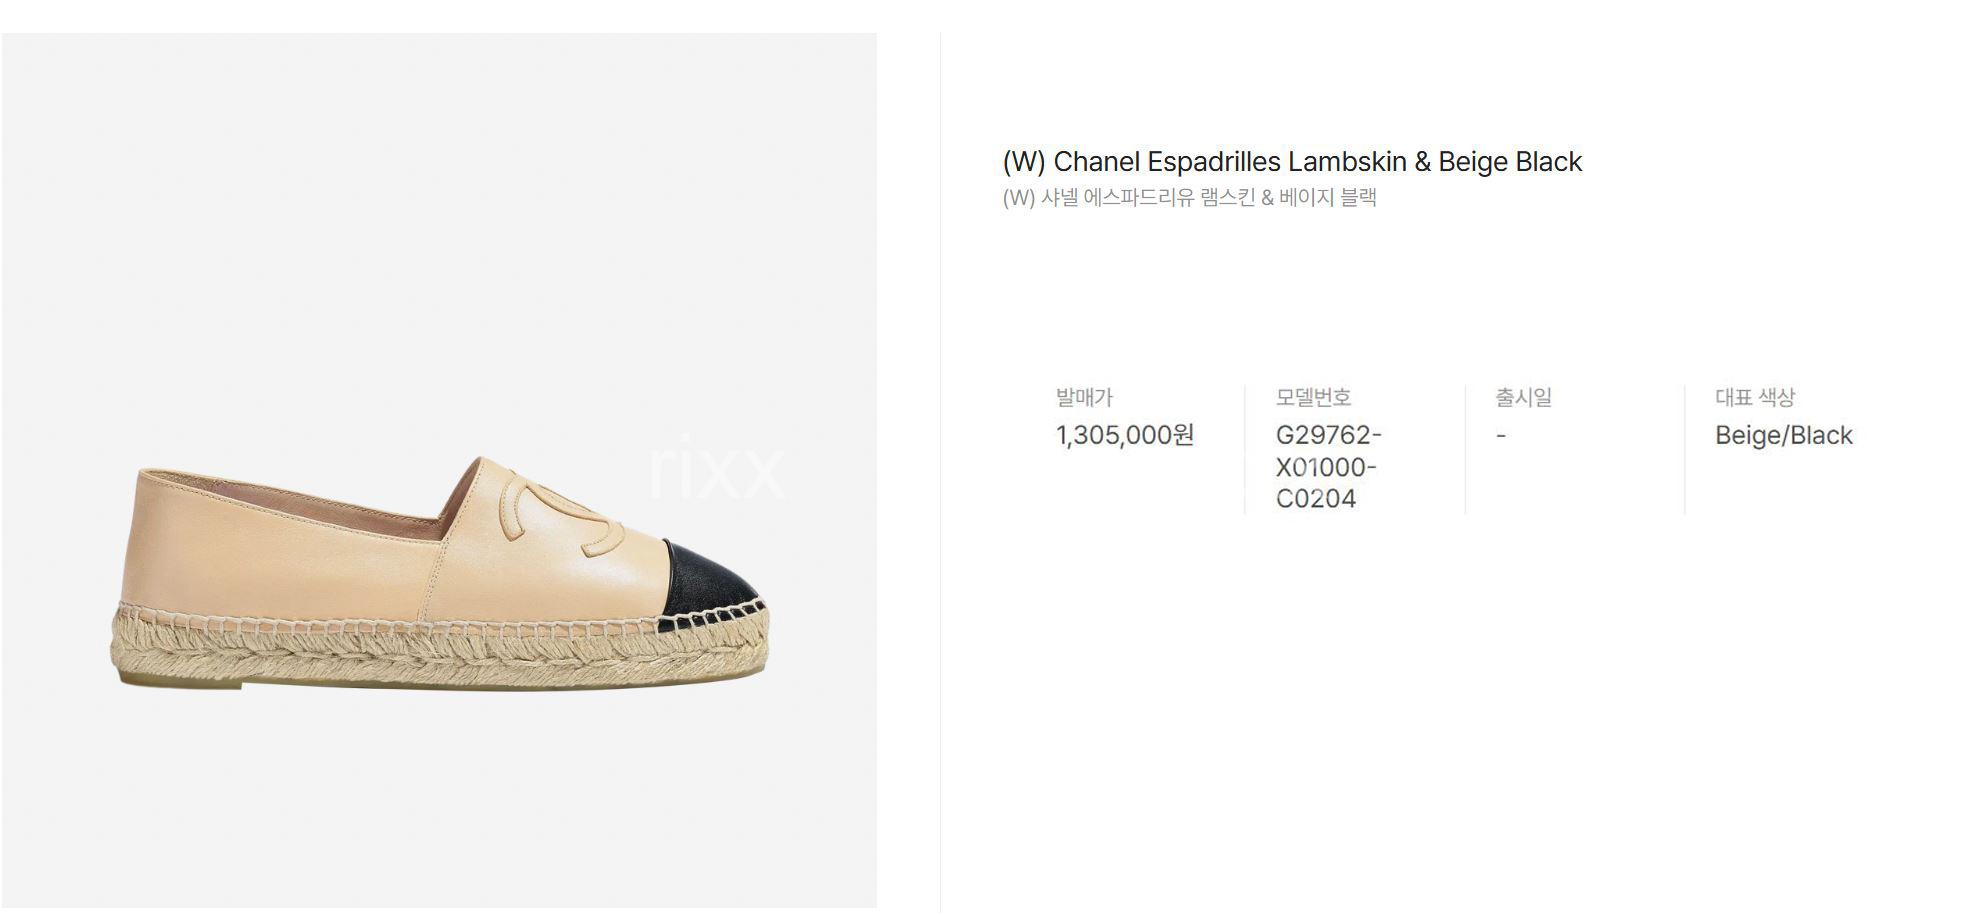1976x913 pixels.
Task: Click the braided jute sole of the espadrille
Action: pos(440,654)
